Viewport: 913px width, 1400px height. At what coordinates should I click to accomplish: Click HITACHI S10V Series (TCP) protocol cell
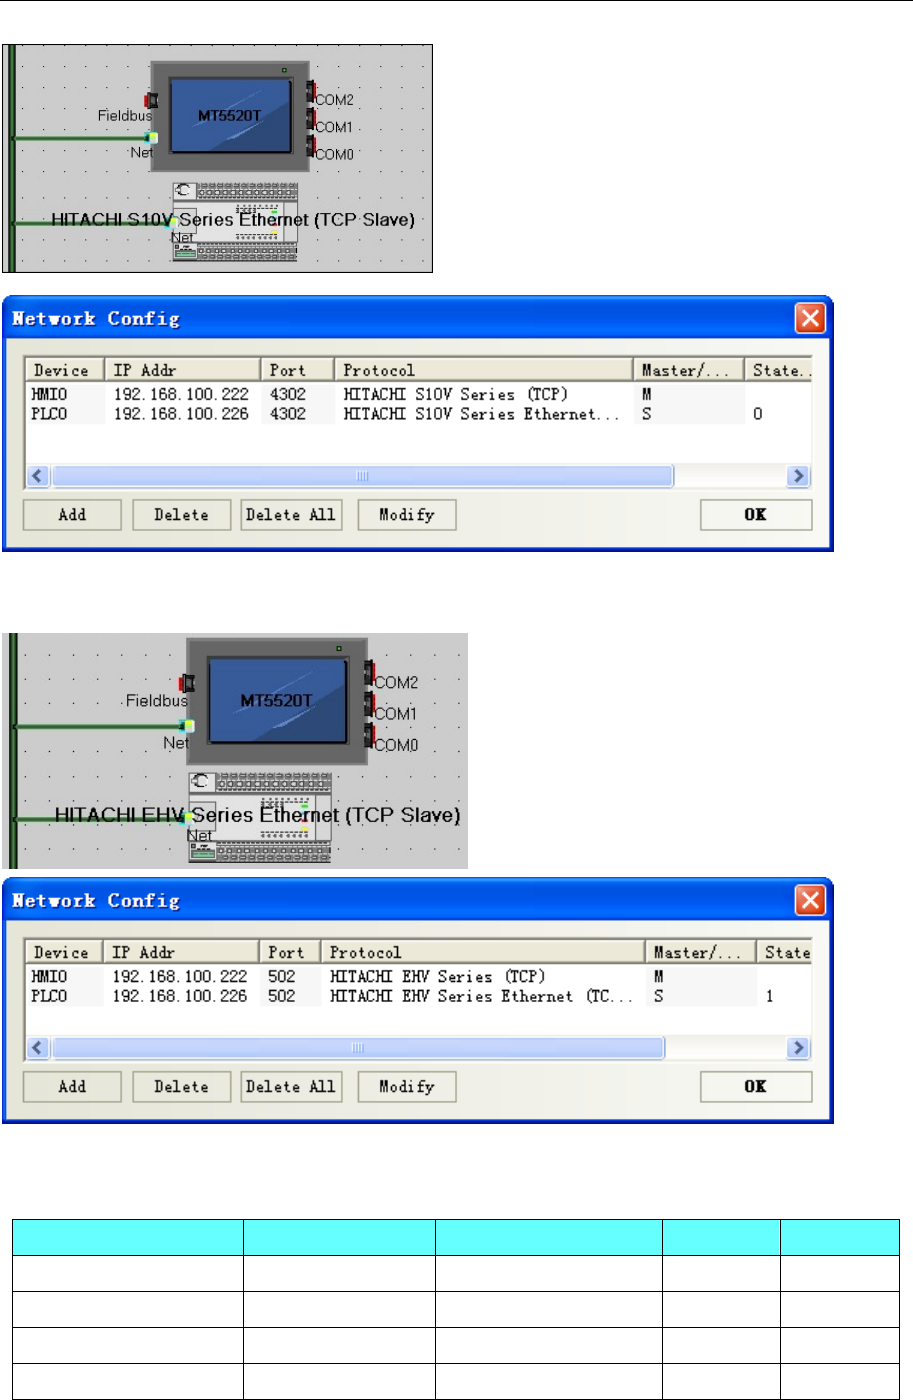pyautogui.click(x=456, y=394)
